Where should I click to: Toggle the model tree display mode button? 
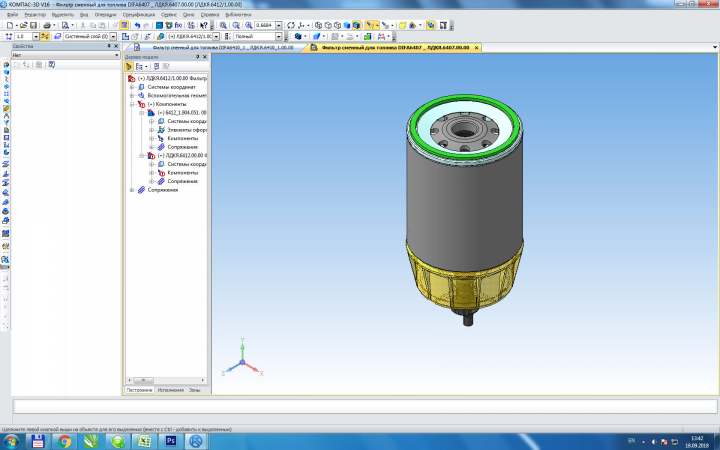(129, 67)
